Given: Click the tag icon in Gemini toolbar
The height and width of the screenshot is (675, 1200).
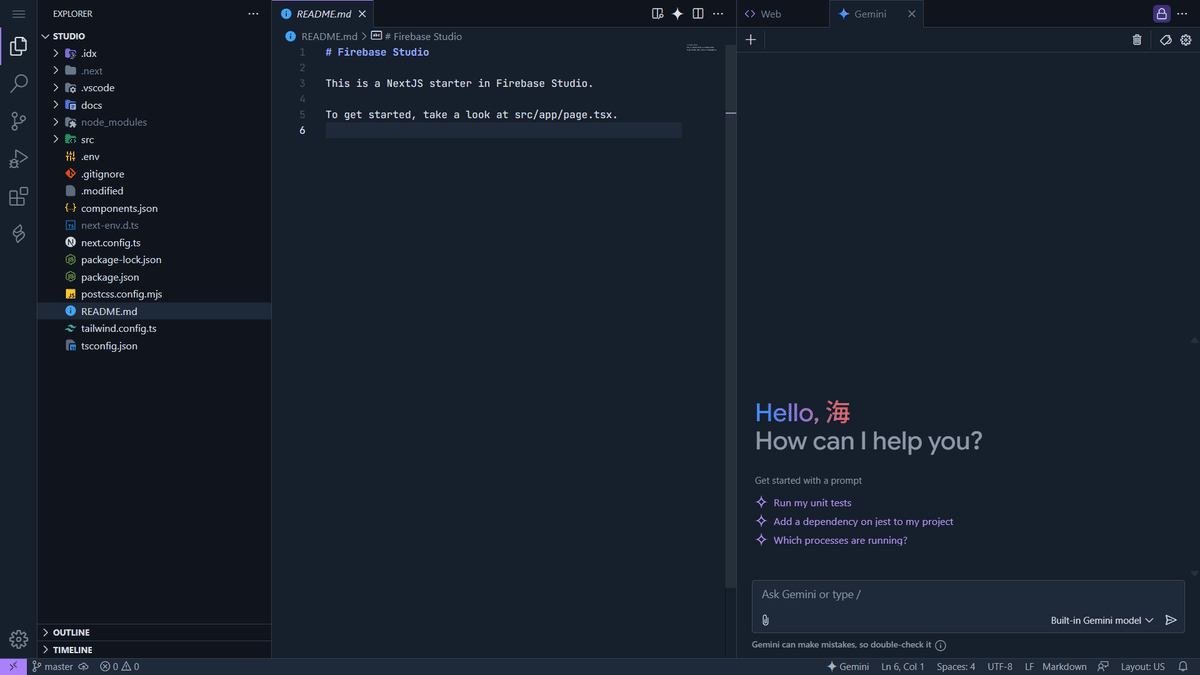Looking at the screenshot, I should coord(1166,40).
